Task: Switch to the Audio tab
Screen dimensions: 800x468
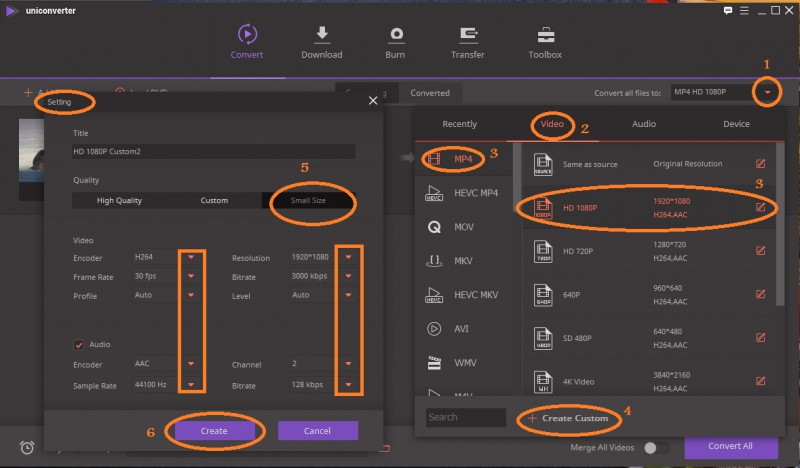Action: (x=644, y=124)
